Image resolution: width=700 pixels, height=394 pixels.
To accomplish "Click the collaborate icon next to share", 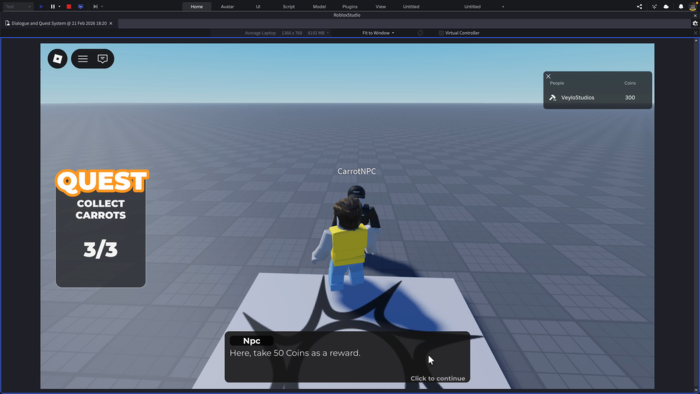I will point(654,7).
